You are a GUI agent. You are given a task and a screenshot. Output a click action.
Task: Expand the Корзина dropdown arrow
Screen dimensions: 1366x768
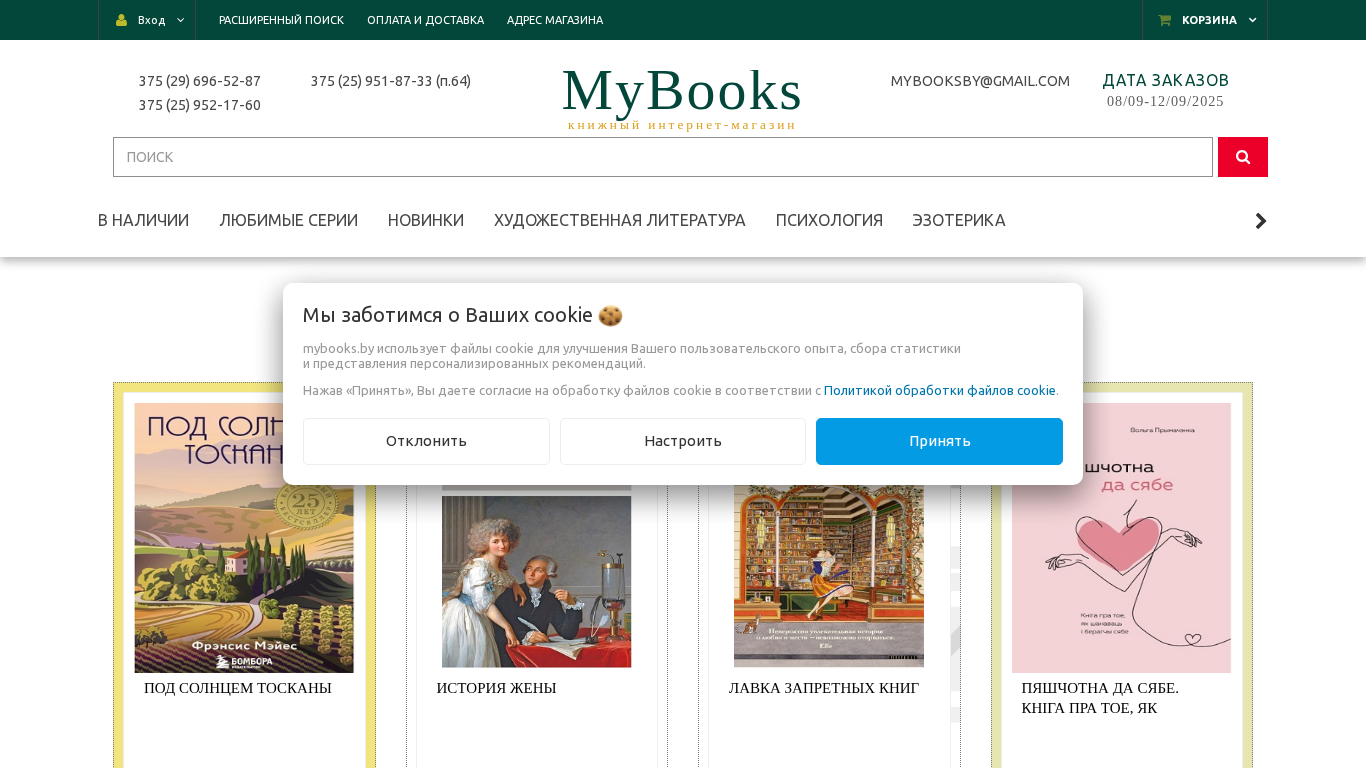[1253, 20]
